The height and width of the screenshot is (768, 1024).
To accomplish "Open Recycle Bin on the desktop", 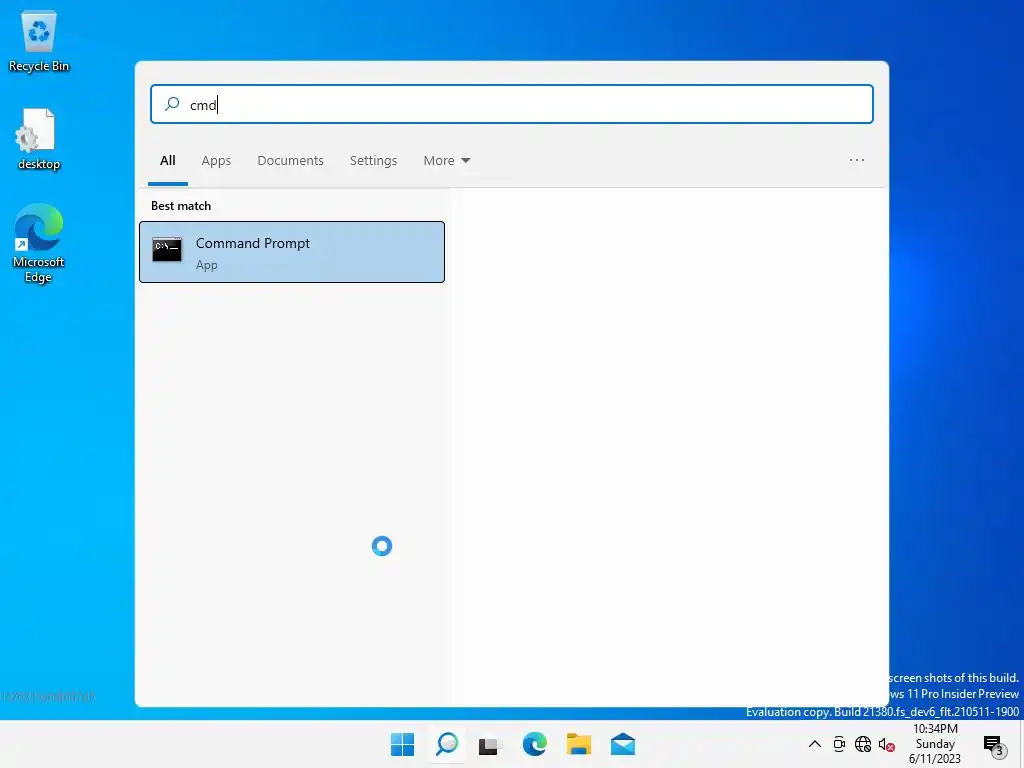I will pos(39,41).
